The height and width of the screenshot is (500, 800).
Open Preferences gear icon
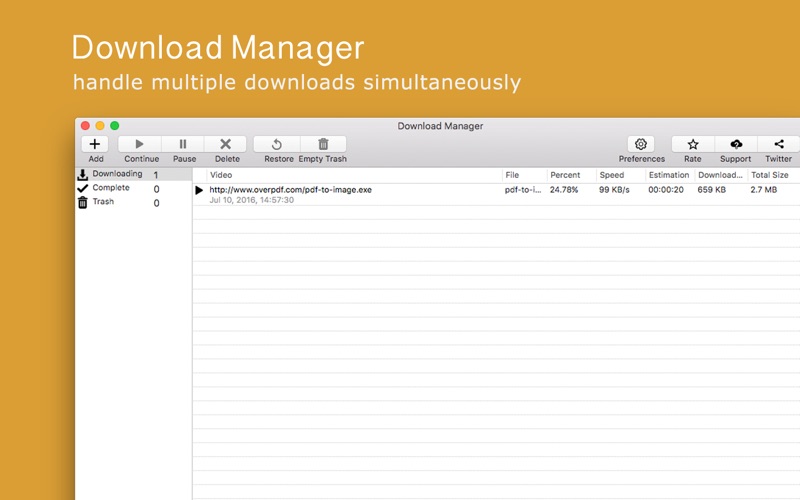coord(641,144)
